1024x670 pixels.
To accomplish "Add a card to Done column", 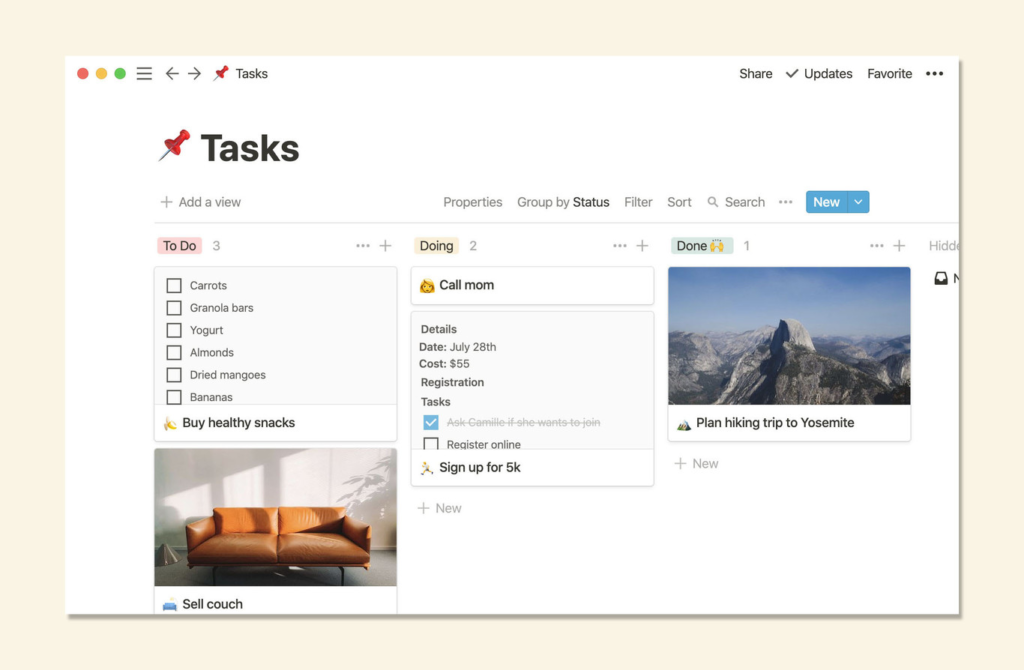I will point(899,246).
